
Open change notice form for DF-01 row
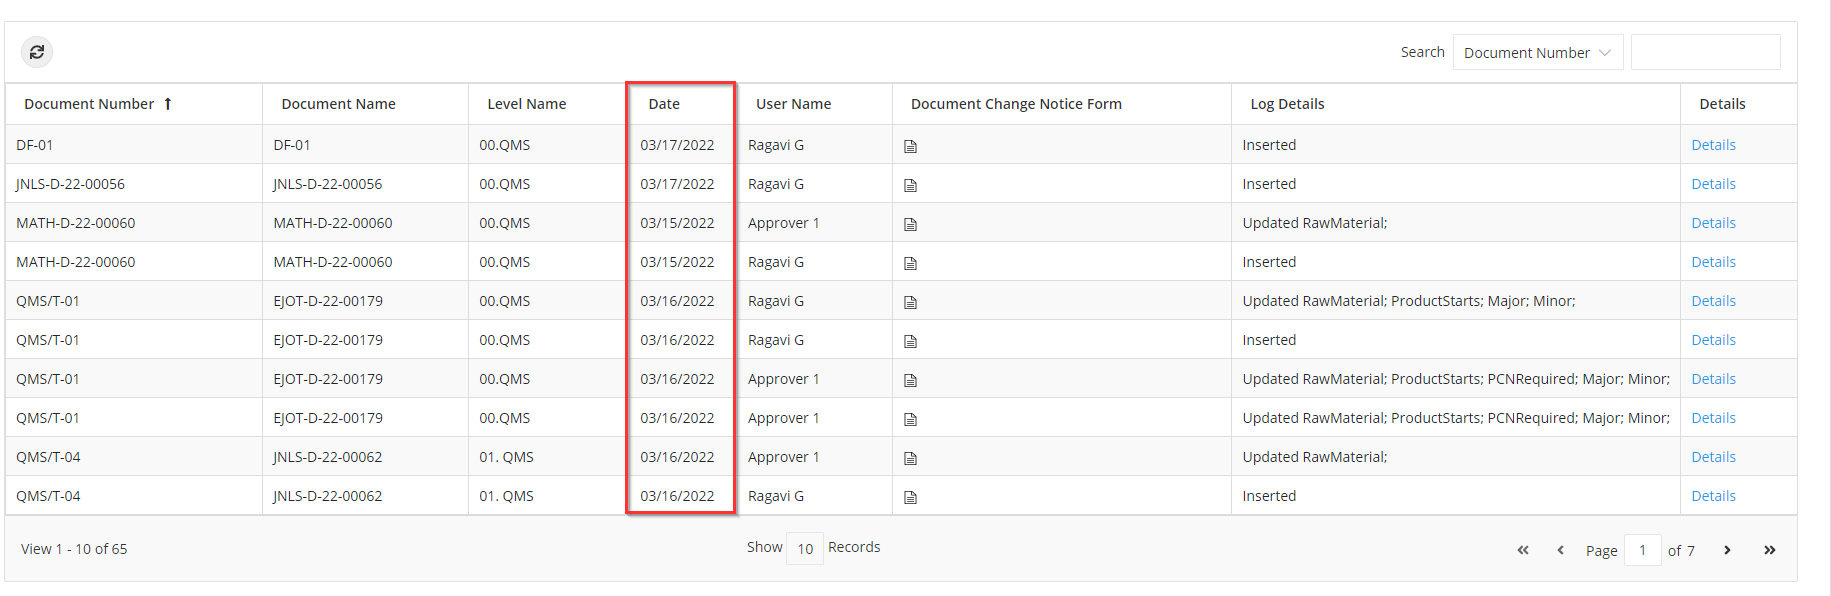(910, 146)
